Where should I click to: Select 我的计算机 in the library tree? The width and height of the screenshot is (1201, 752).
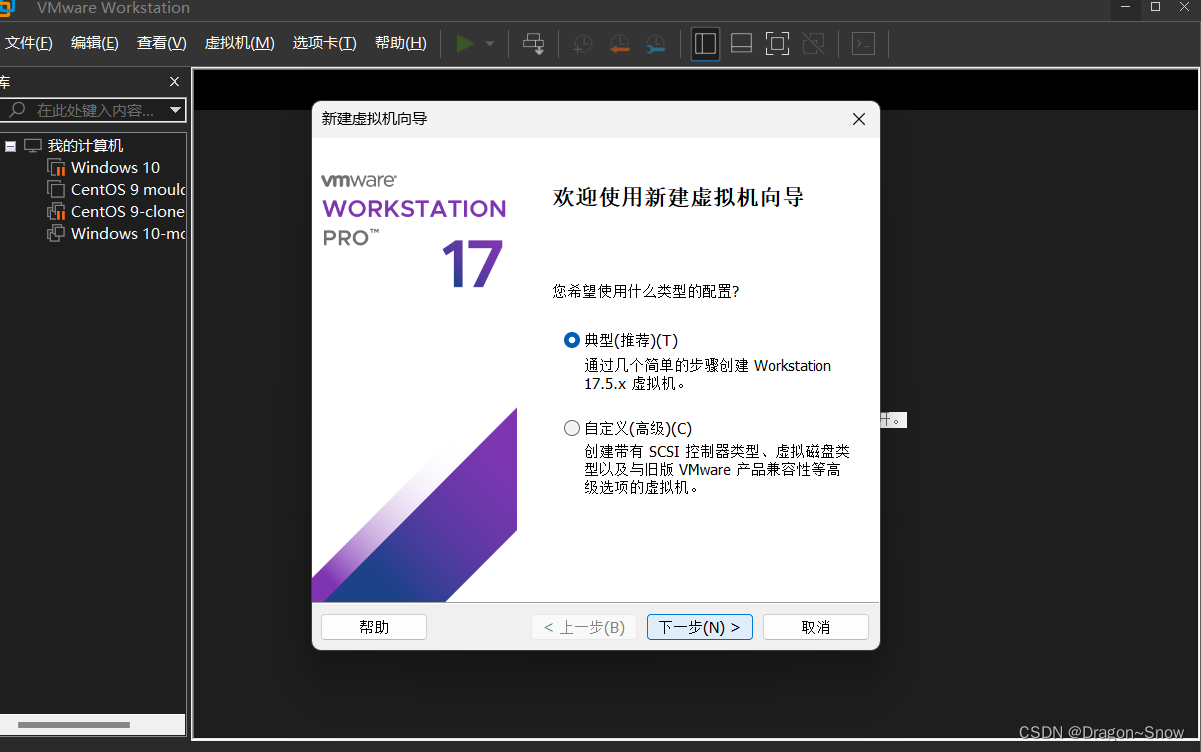pyautogui.click(x=85, y=146)
